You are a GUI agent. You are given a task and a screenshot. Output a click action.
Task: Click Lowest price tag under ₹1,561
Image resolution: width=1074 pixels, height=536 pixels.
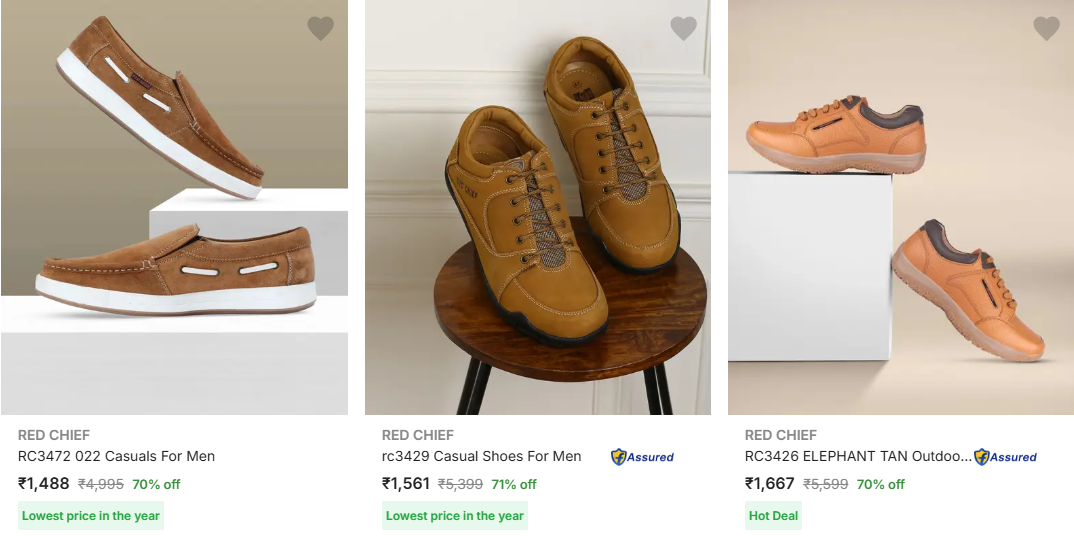pos(455,516)
